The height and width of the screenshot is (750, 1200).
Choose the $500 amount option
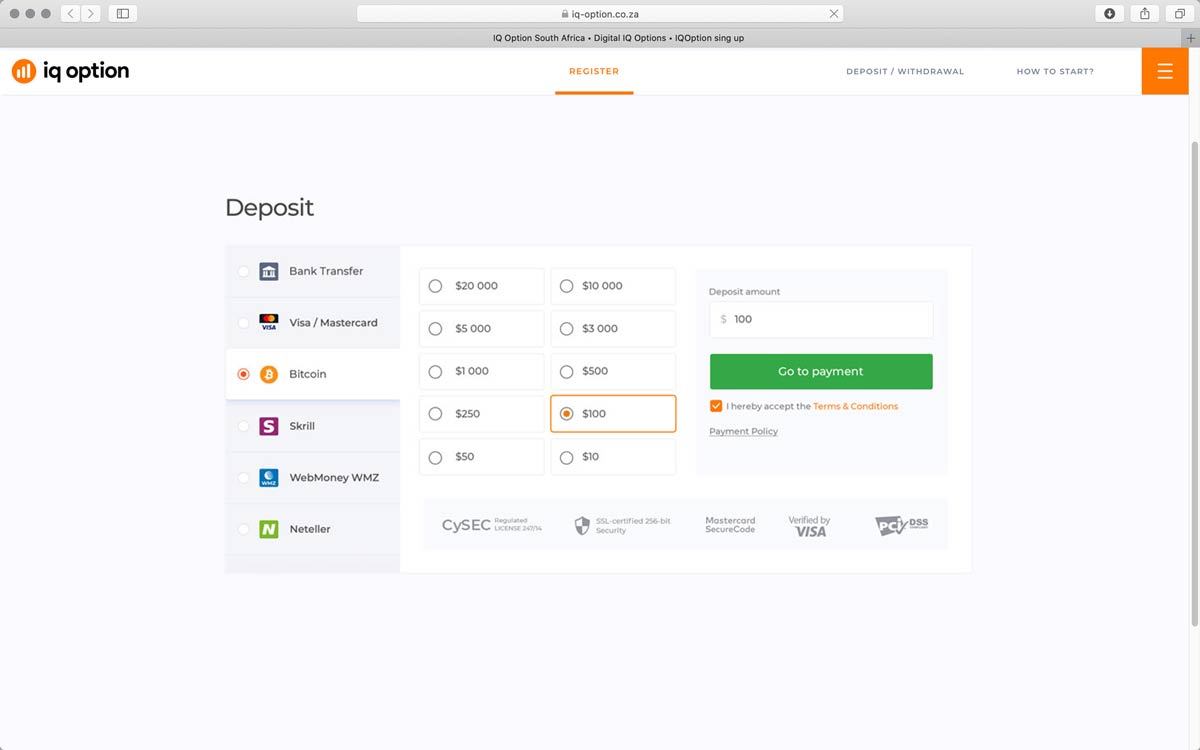click(613, 371)
